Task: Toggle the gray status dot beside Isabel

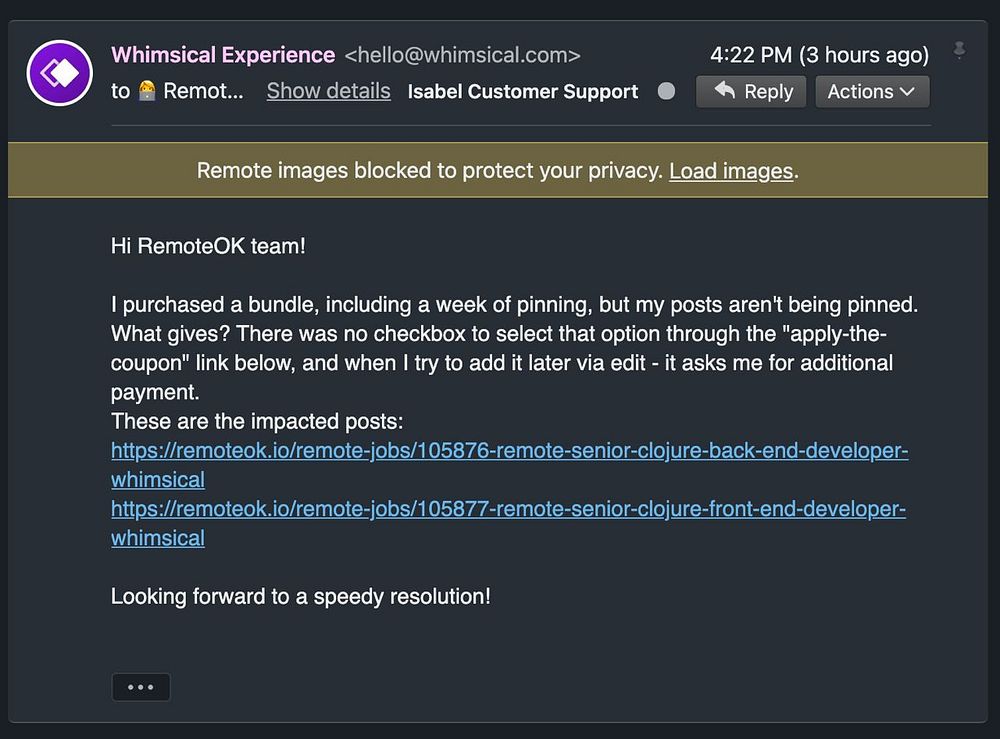Action: pos(666,91)
